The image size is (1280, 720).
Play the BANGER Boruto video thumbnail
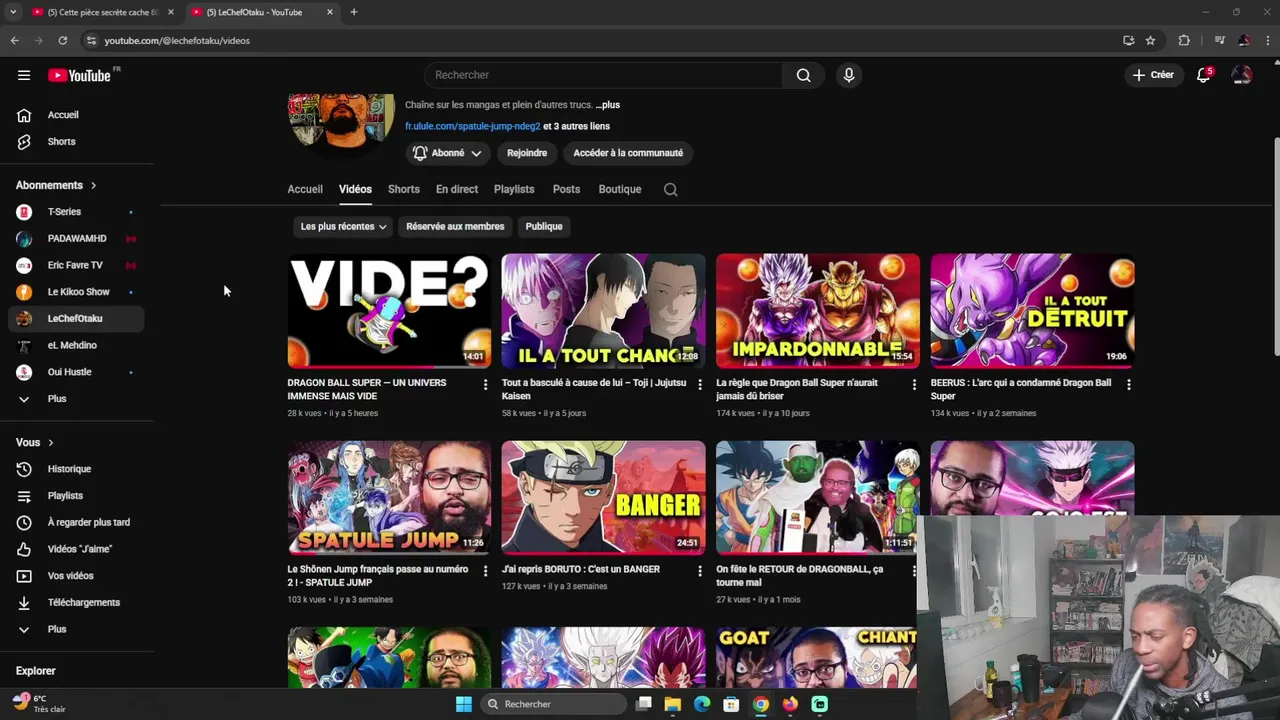pyautogui.click(x=603, y=497)
